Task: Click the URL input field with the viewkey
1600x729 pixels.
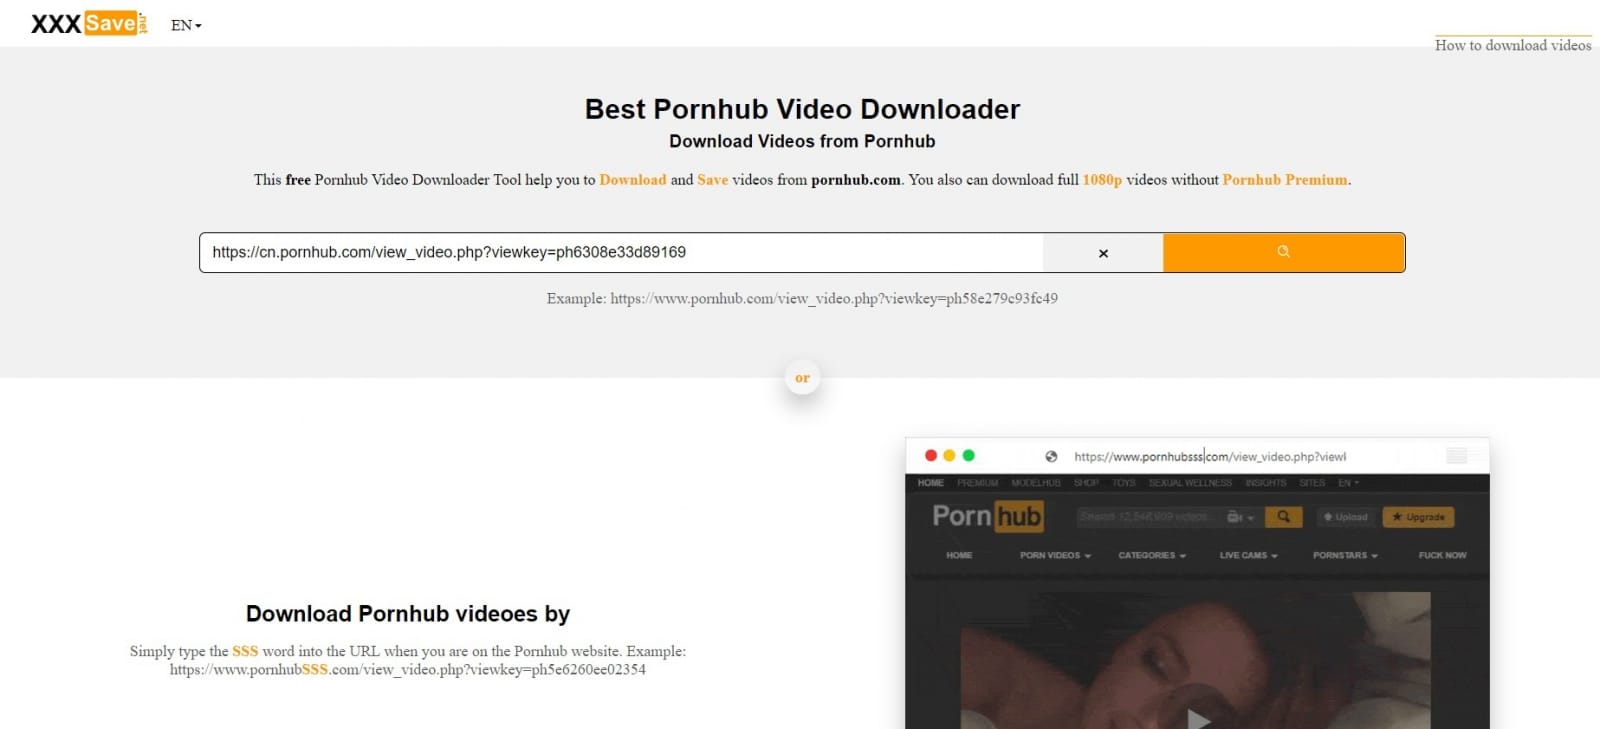Action: (621, 252)
